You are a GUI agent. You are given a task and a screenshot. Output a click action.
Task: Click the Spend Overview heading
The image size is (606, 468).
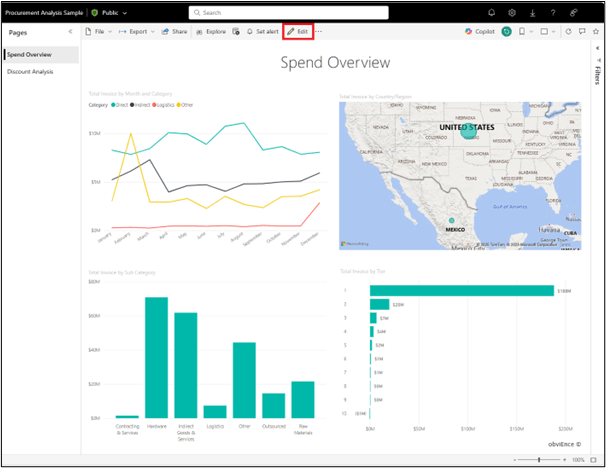(x=335, y=63)
